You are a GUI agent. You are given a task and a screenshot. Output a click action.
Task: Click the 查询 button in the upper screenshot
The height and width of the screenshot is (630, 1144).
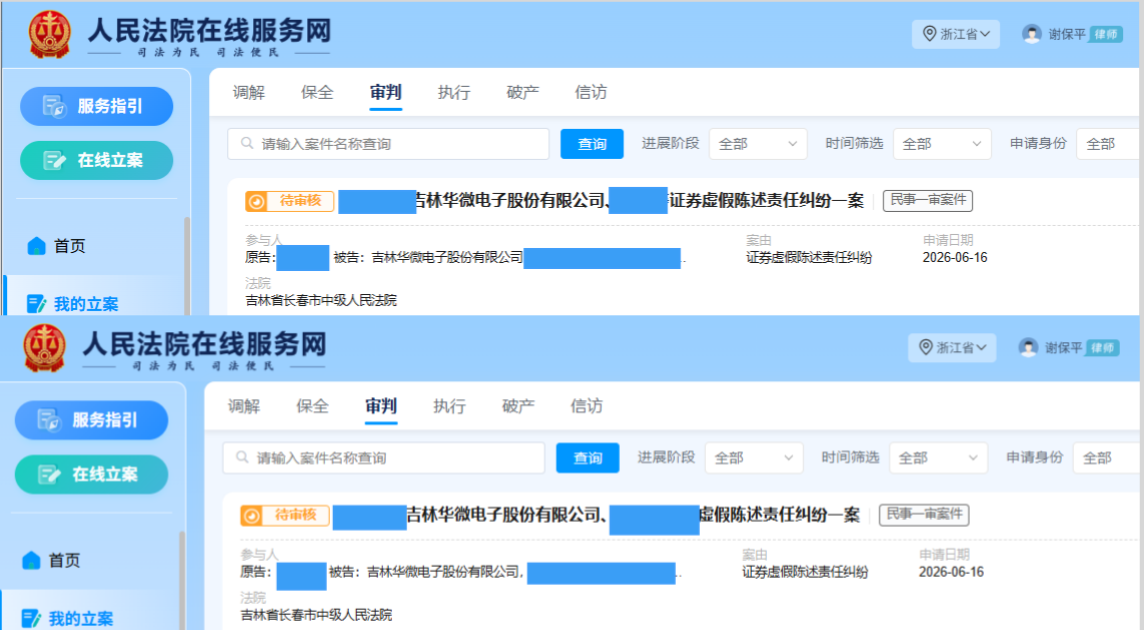click(x=592, y=144)
